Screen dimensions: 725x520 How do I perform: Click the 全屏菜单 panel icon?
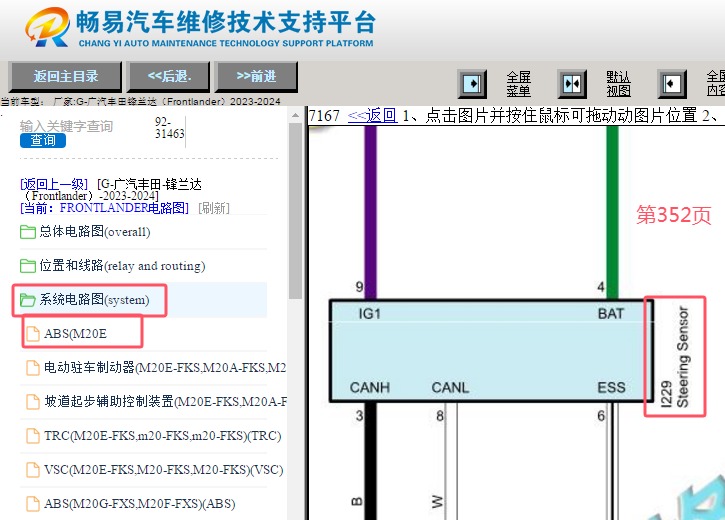(472, 84)
